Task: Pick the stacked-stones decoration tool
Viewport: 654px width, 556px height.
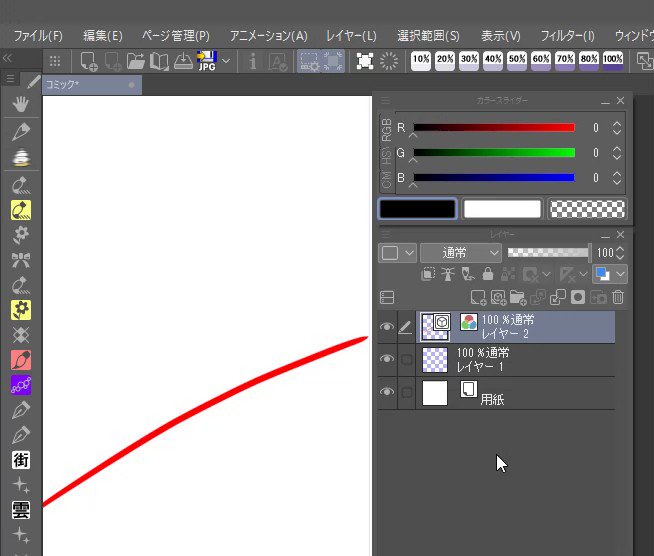Action: click(20, 158)
